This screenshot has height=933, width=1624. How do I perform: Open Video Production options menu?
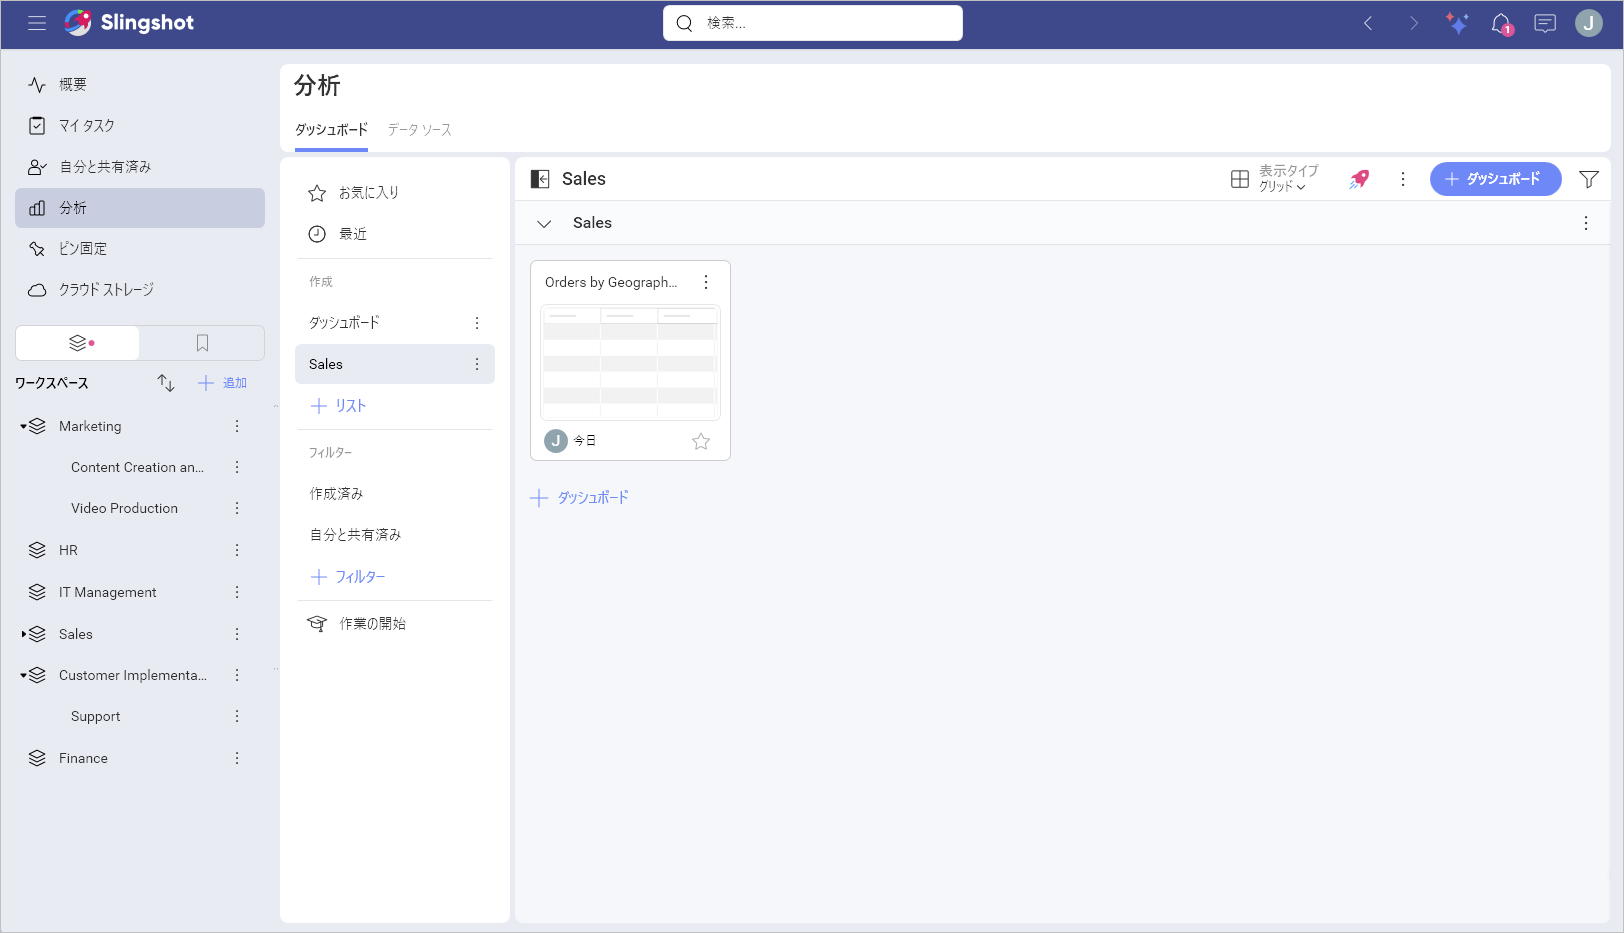[237, 508]
